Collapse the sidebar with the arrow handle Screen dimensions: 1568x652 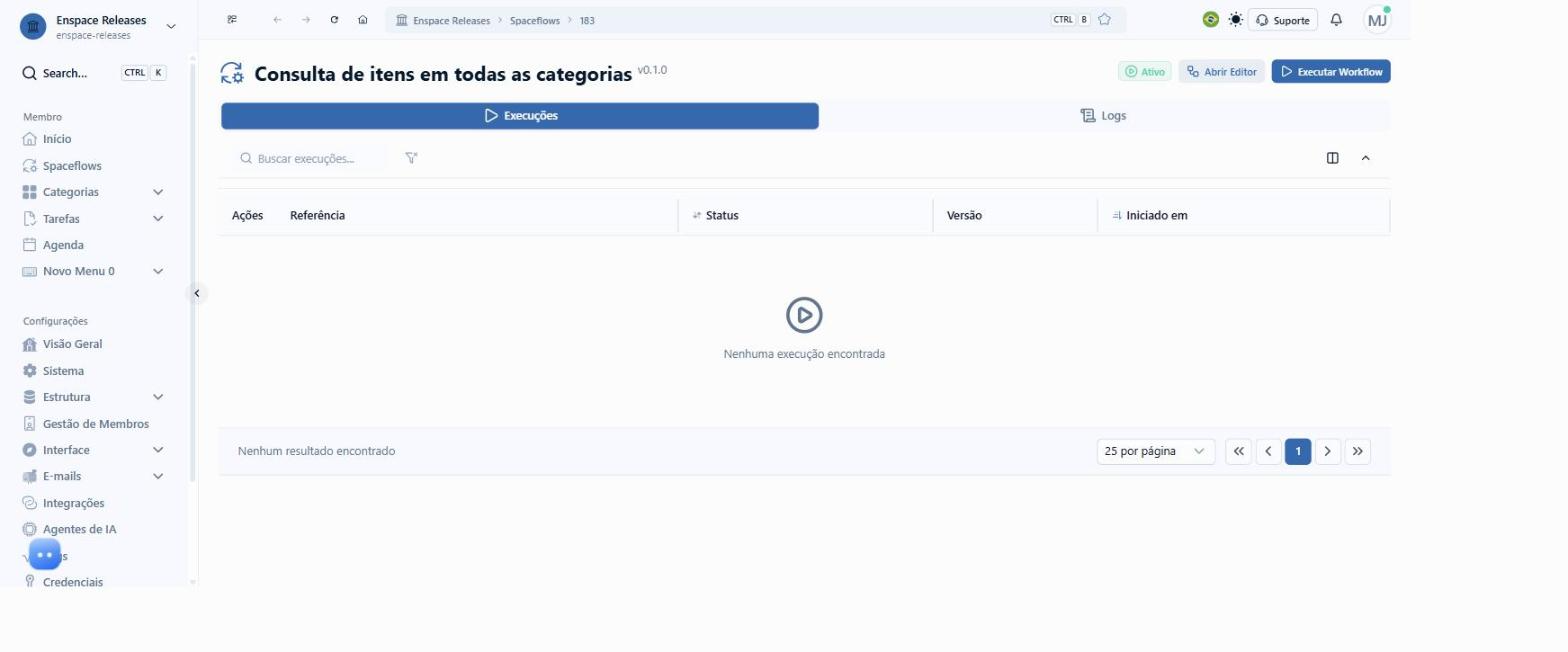(x=197, y=293)
